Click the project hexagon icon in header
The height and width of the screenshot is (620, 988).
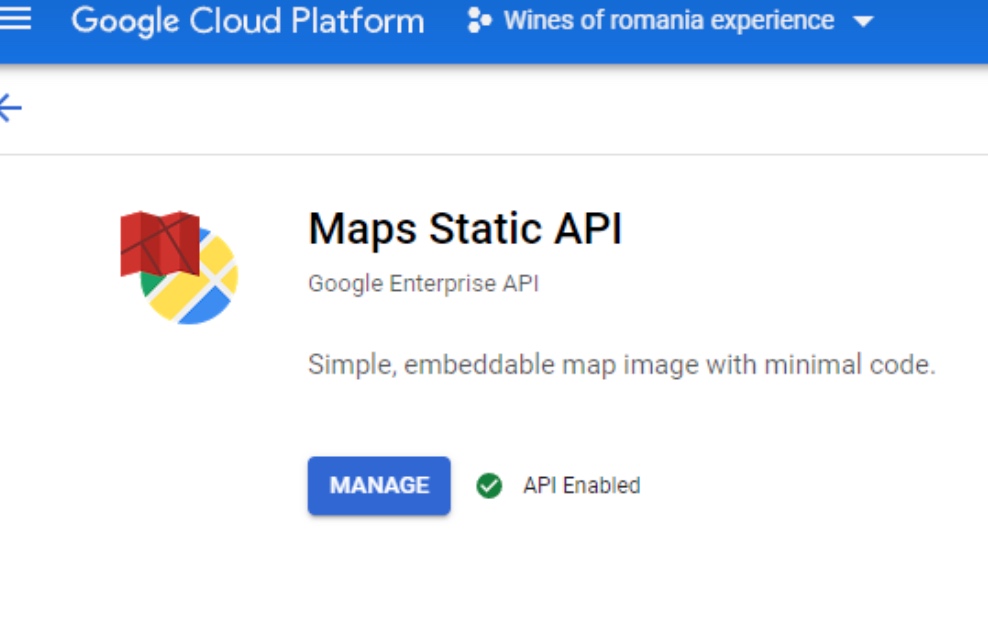[x=479, y=20]
